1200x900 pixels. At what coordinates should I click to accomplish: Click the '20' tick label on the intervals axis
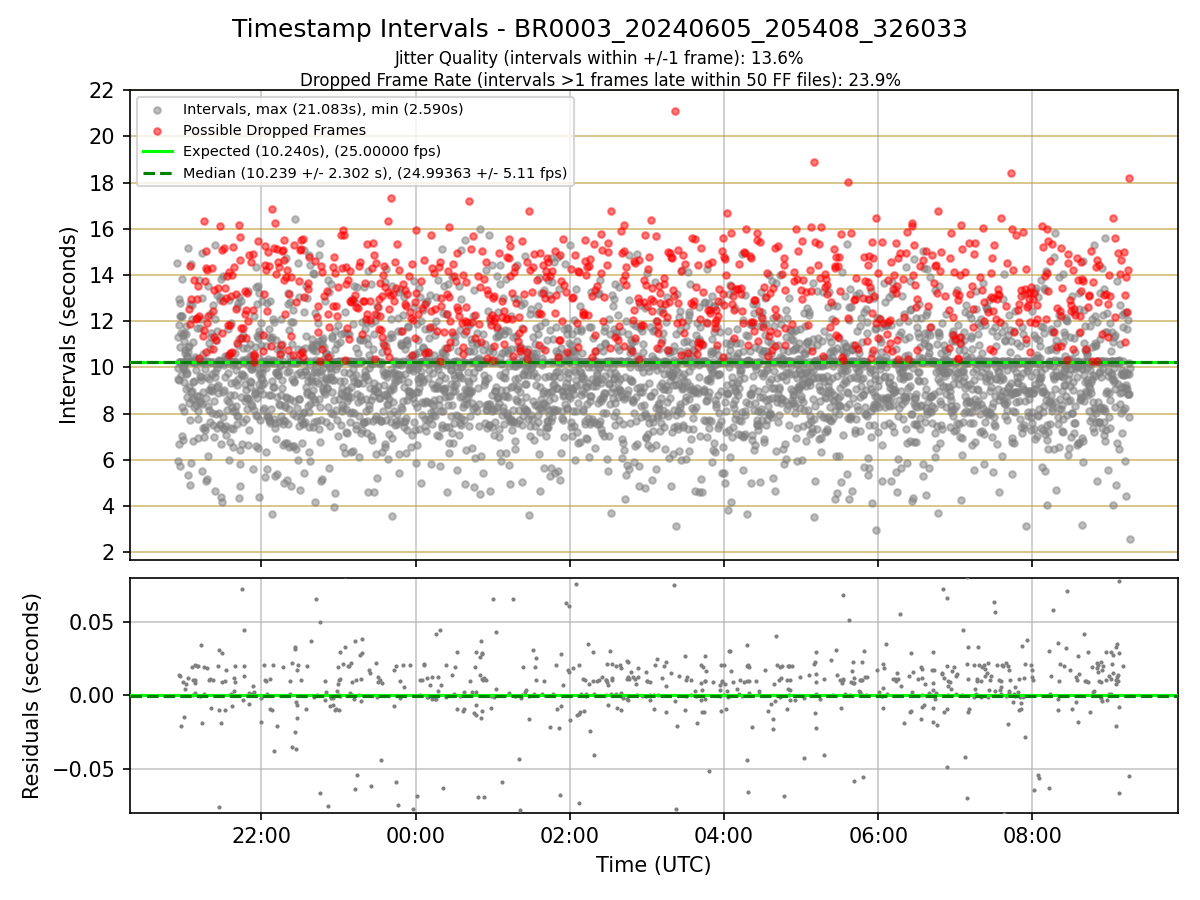(103, 136)
